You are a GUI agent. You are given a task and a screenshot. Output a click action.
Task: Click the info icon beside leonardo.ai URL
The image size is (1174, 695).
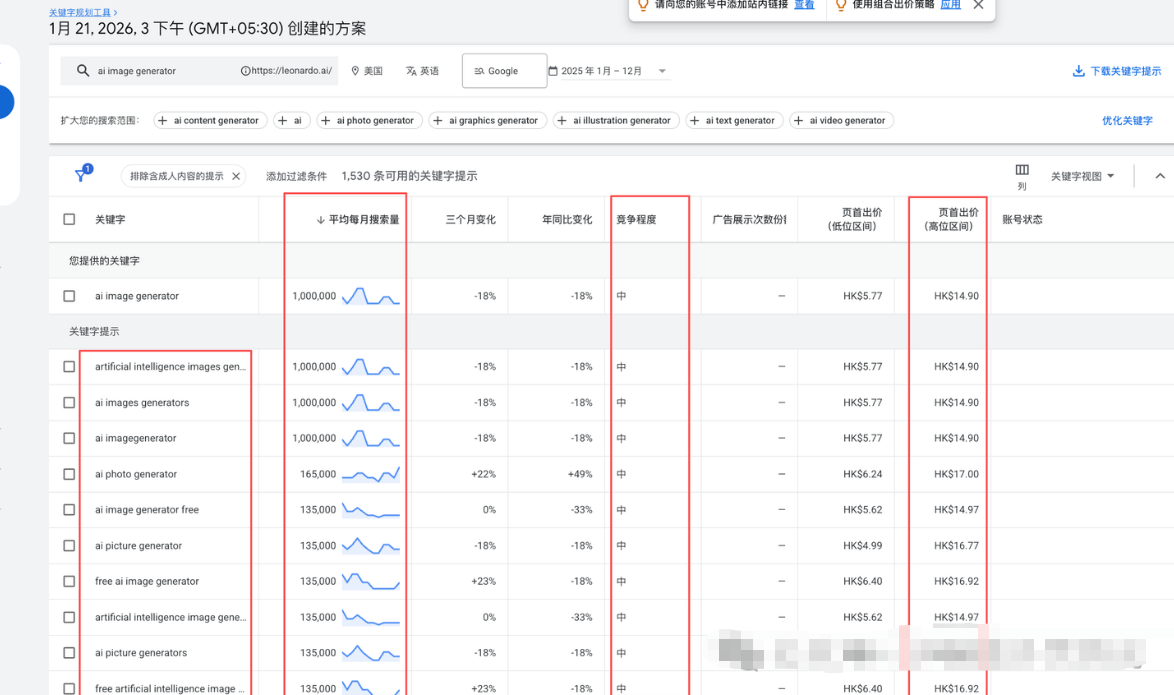(x=245, y=71)
